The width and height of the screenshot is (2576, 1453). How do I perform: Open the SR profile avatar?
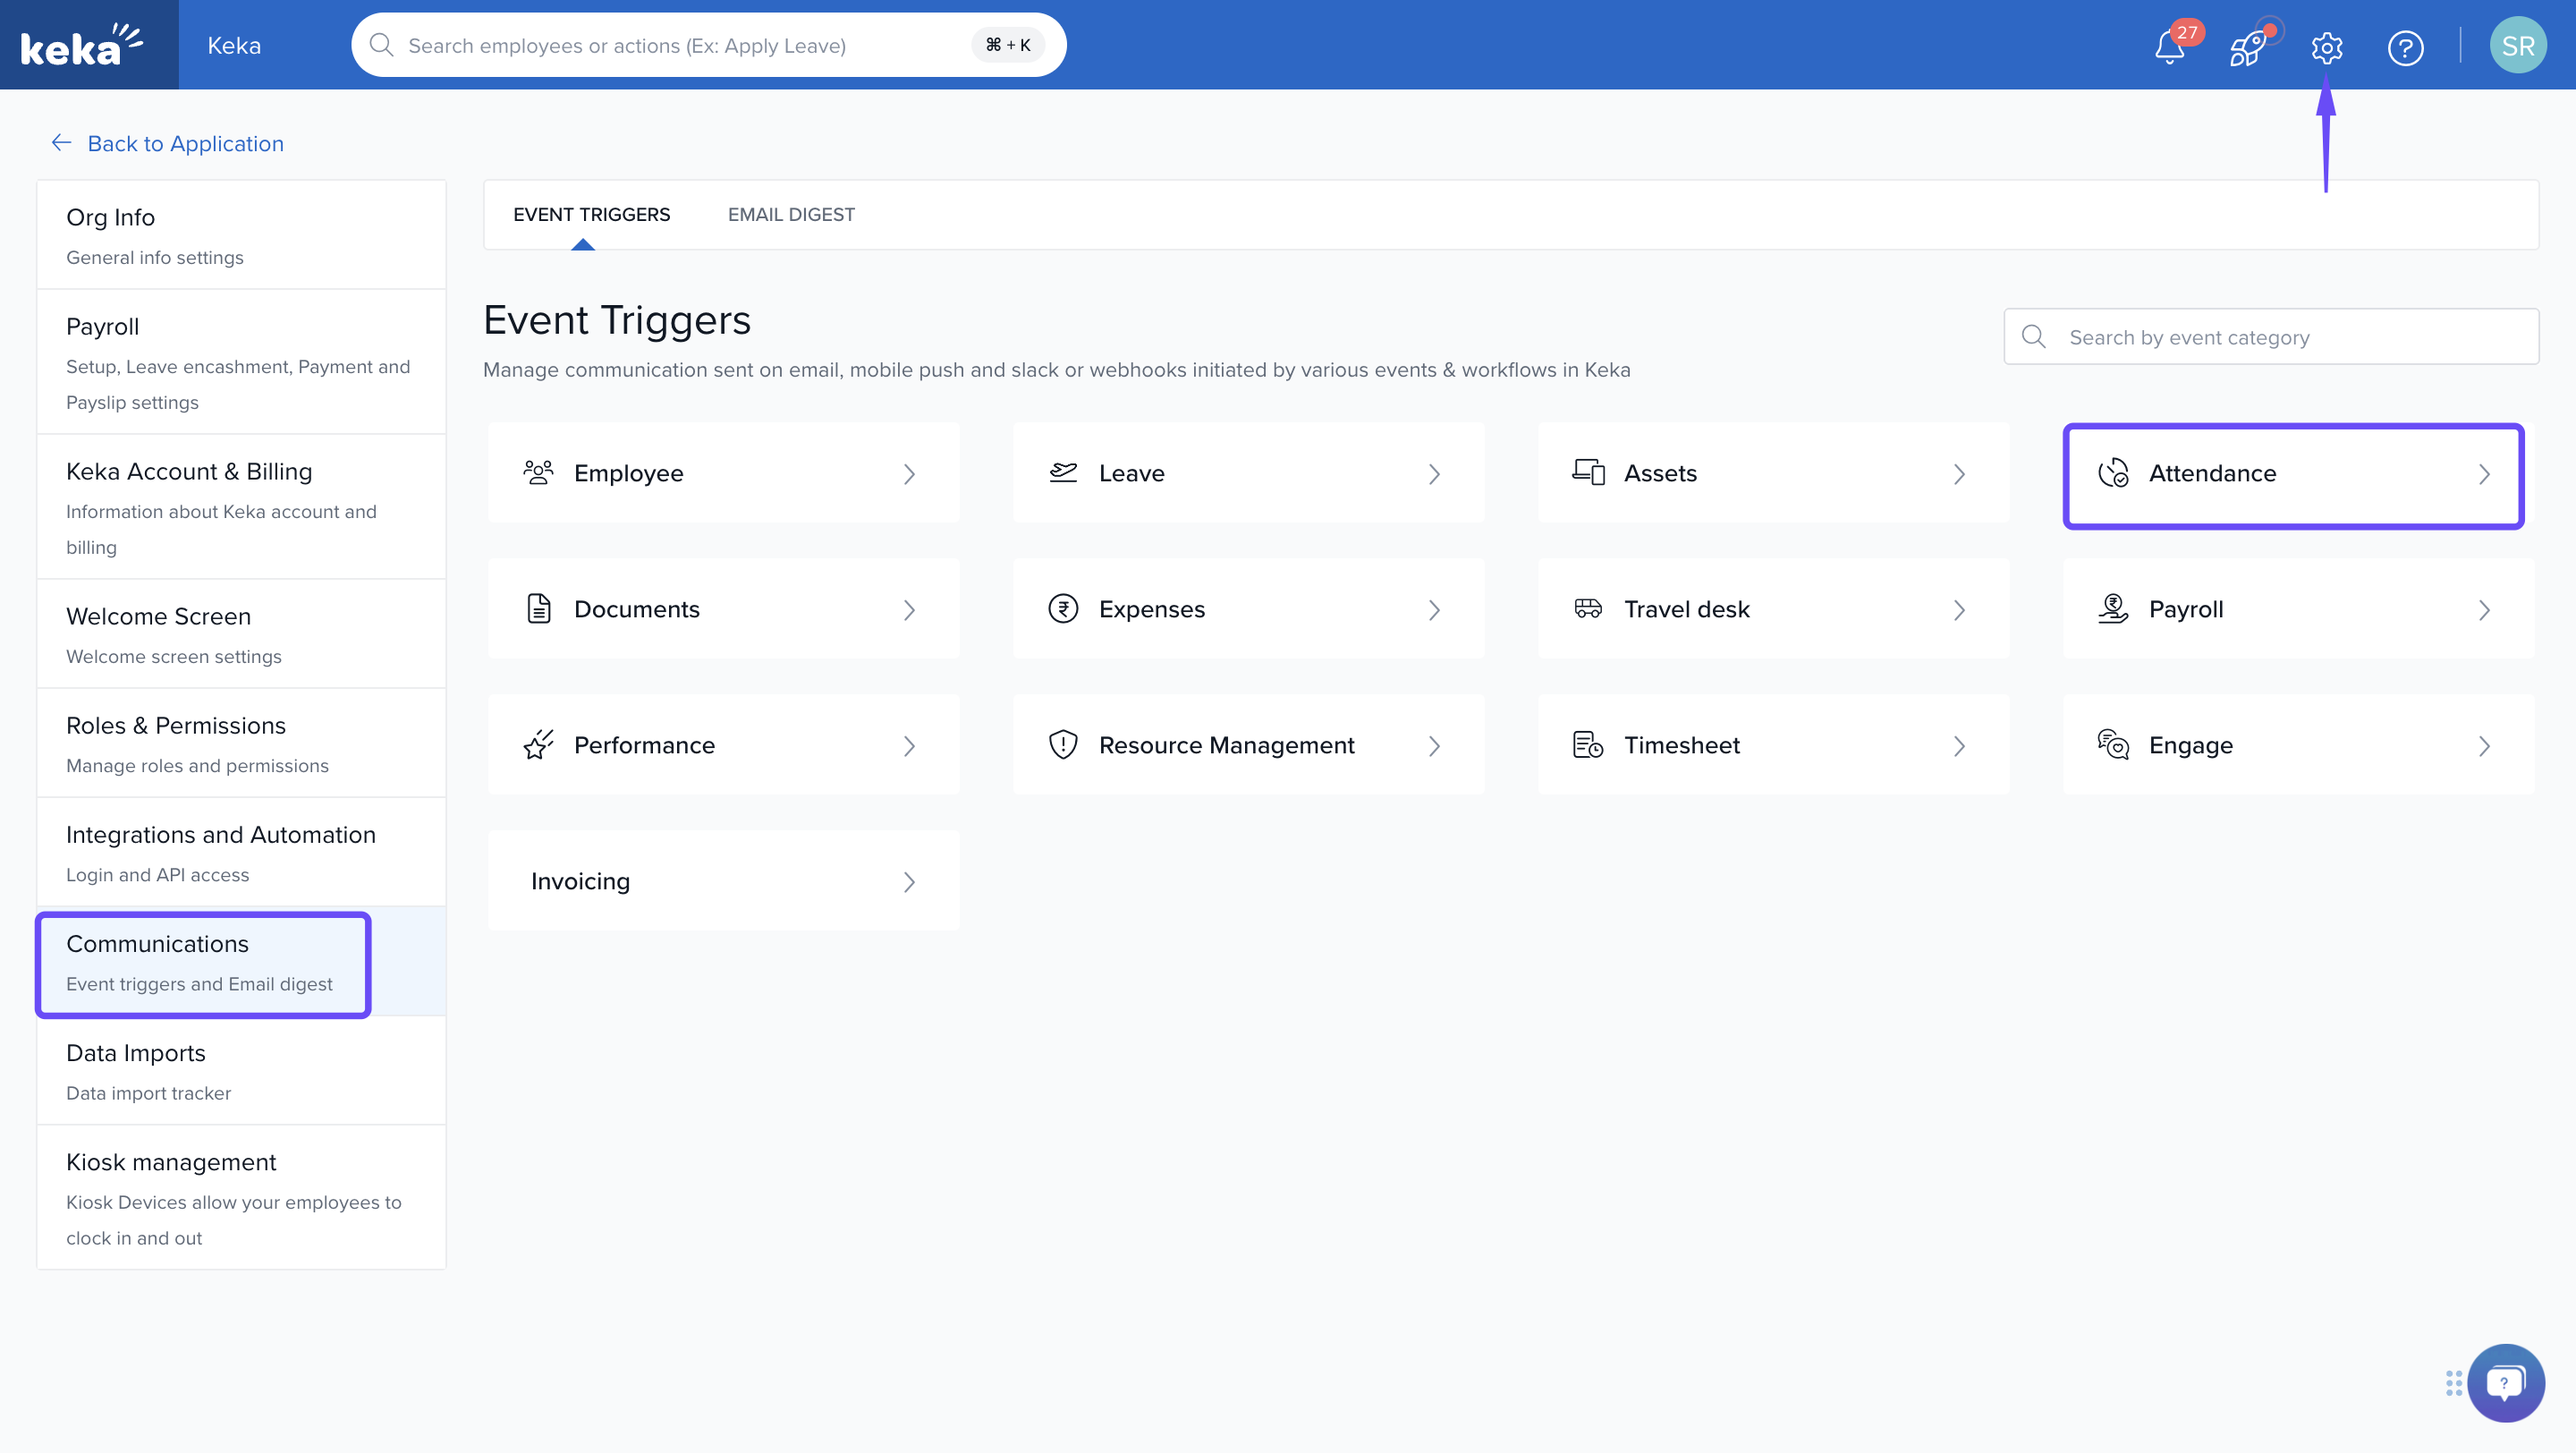(x=2517, y=46)
